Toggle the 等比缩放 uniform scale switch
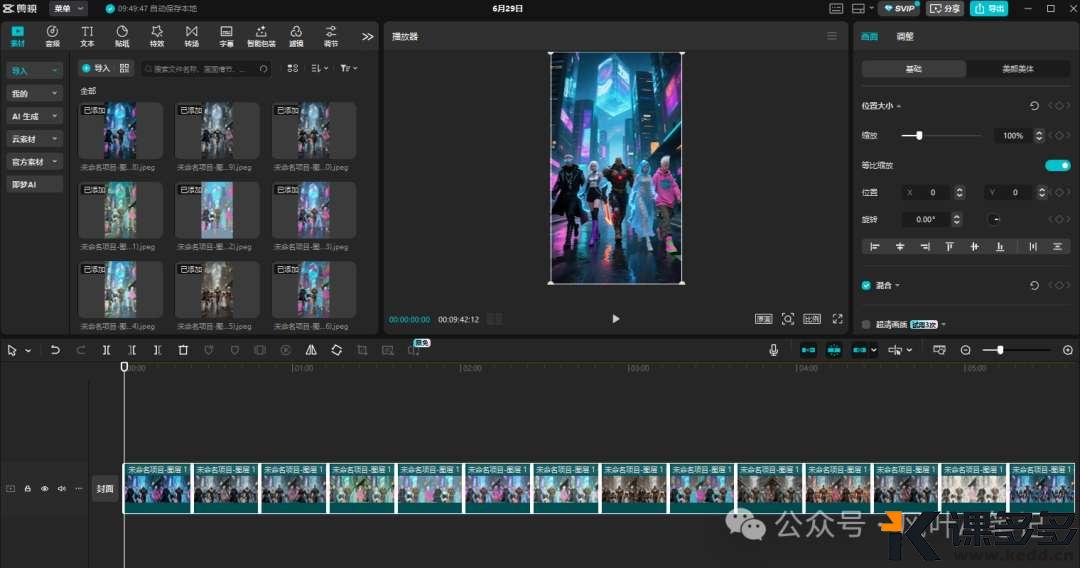1080x568 pixels. coord(1057,165)
